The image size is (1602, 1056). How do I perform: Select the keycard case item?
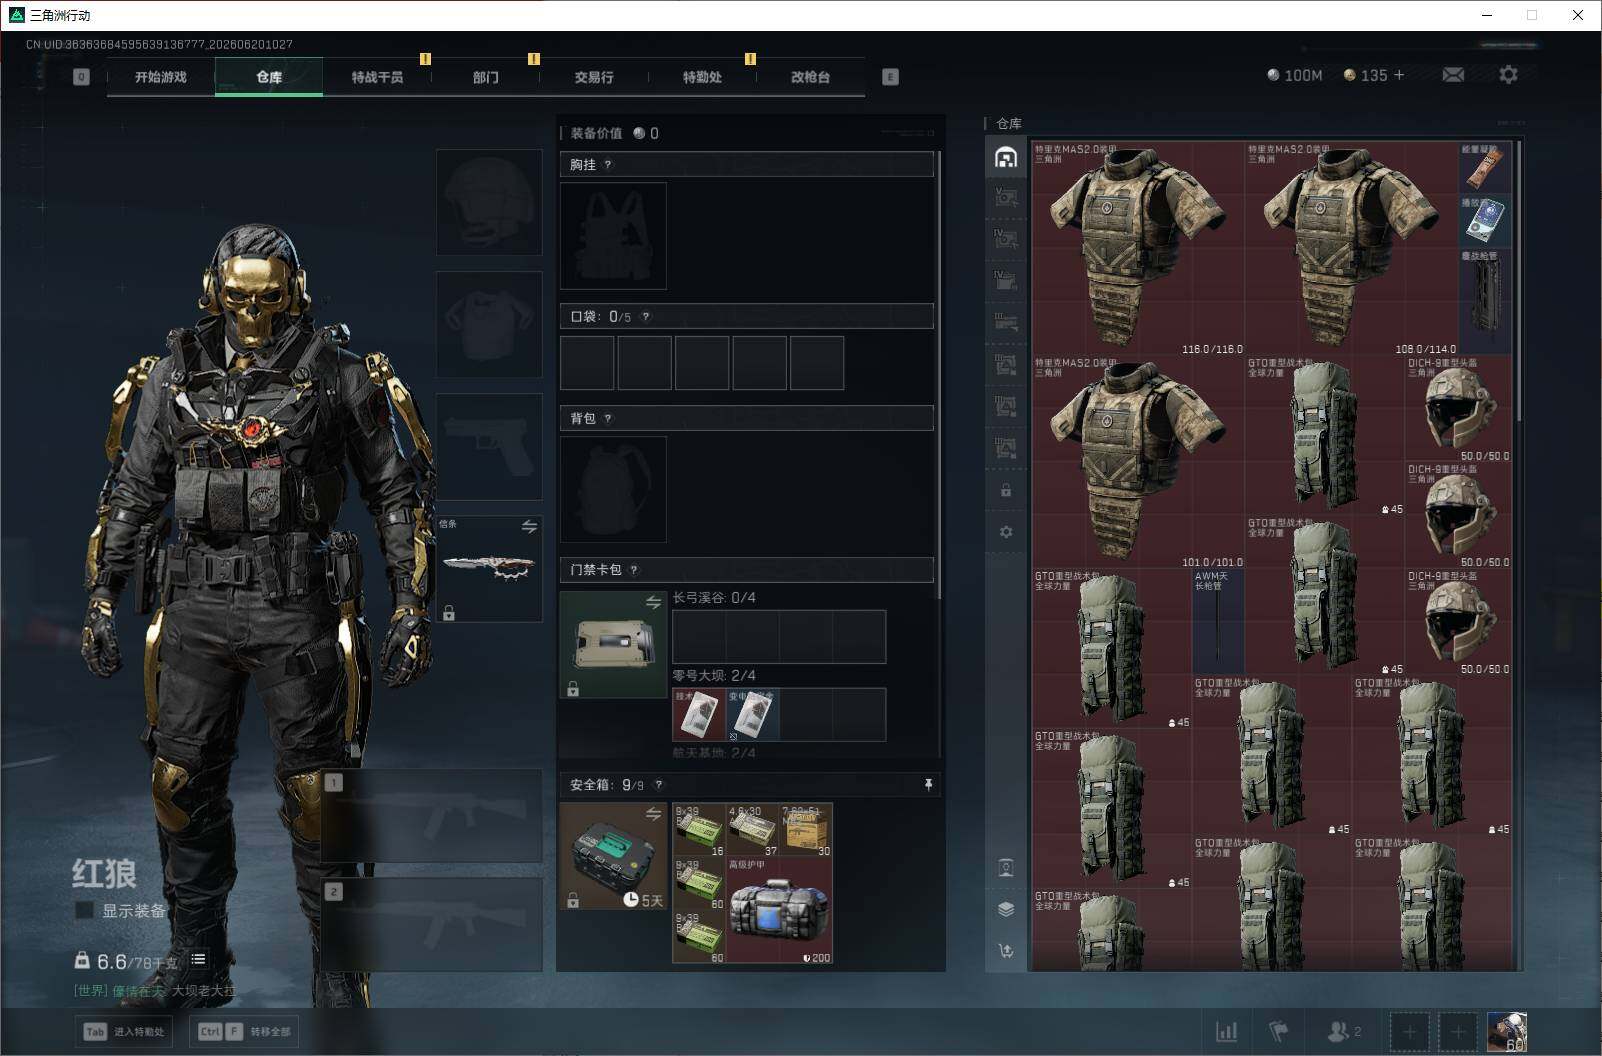point(613,644)
